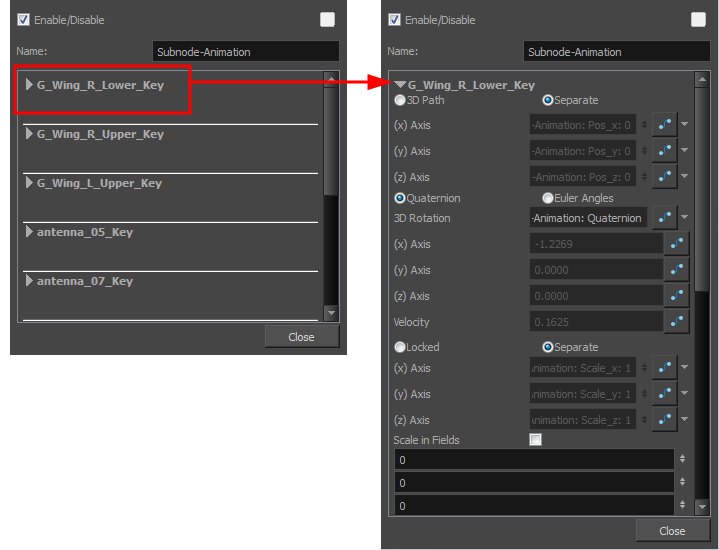Click function curve icon for Position (y) Axis
This screenshot has width=719, height=550.
click(664, 151)
